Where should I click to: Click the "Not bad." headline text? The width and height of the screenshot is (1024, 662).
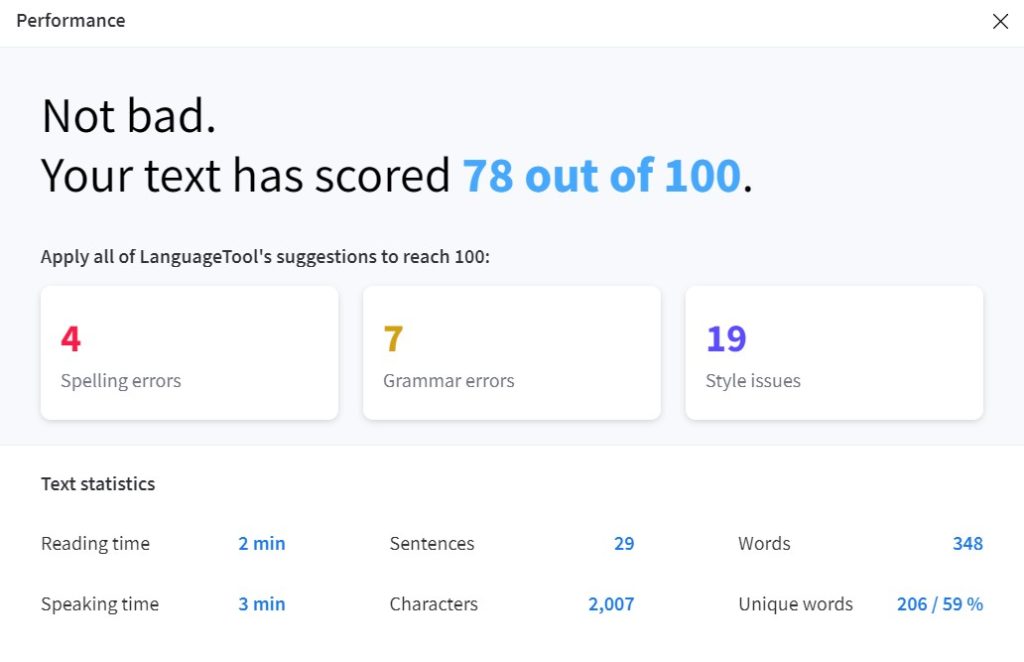click(x=129, y=117)
